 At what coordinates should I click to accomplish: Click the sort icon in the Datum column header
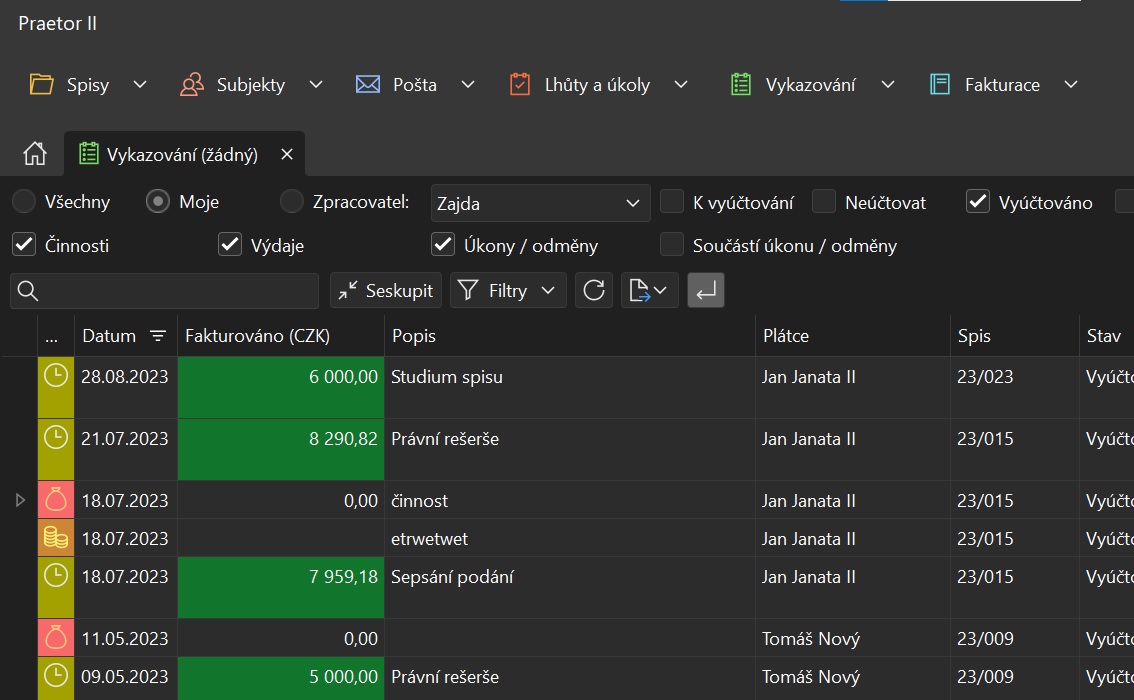click(x=158, y=336)
